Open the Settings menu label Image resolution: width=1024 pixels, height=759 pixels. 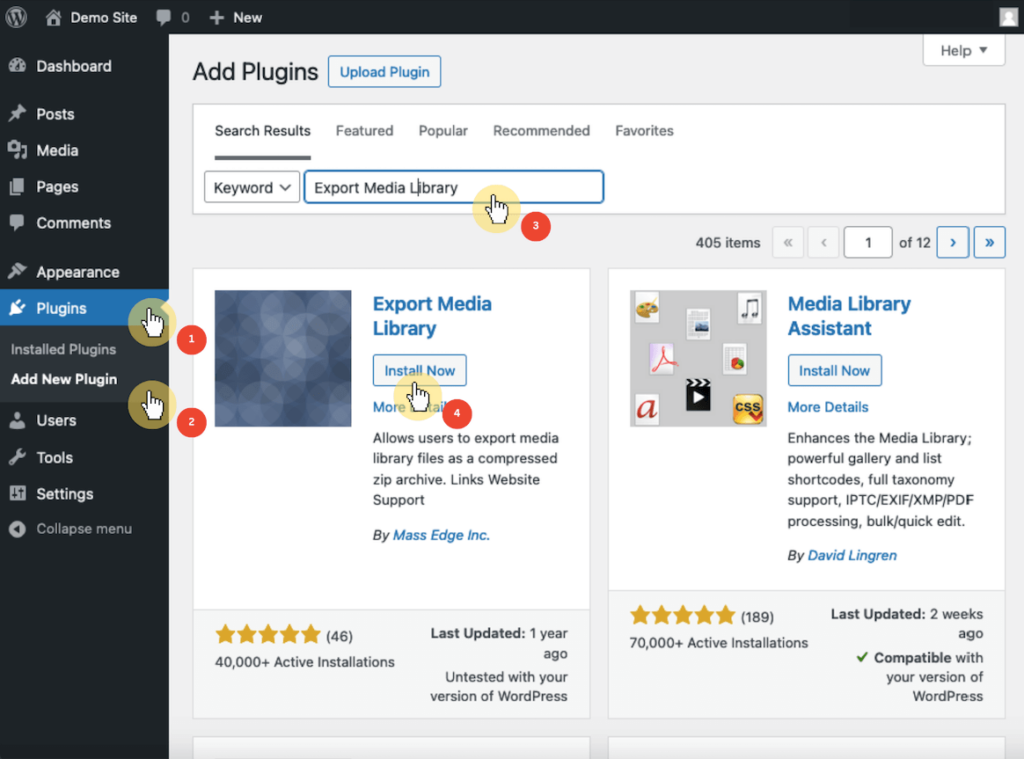tap(65, 494)
